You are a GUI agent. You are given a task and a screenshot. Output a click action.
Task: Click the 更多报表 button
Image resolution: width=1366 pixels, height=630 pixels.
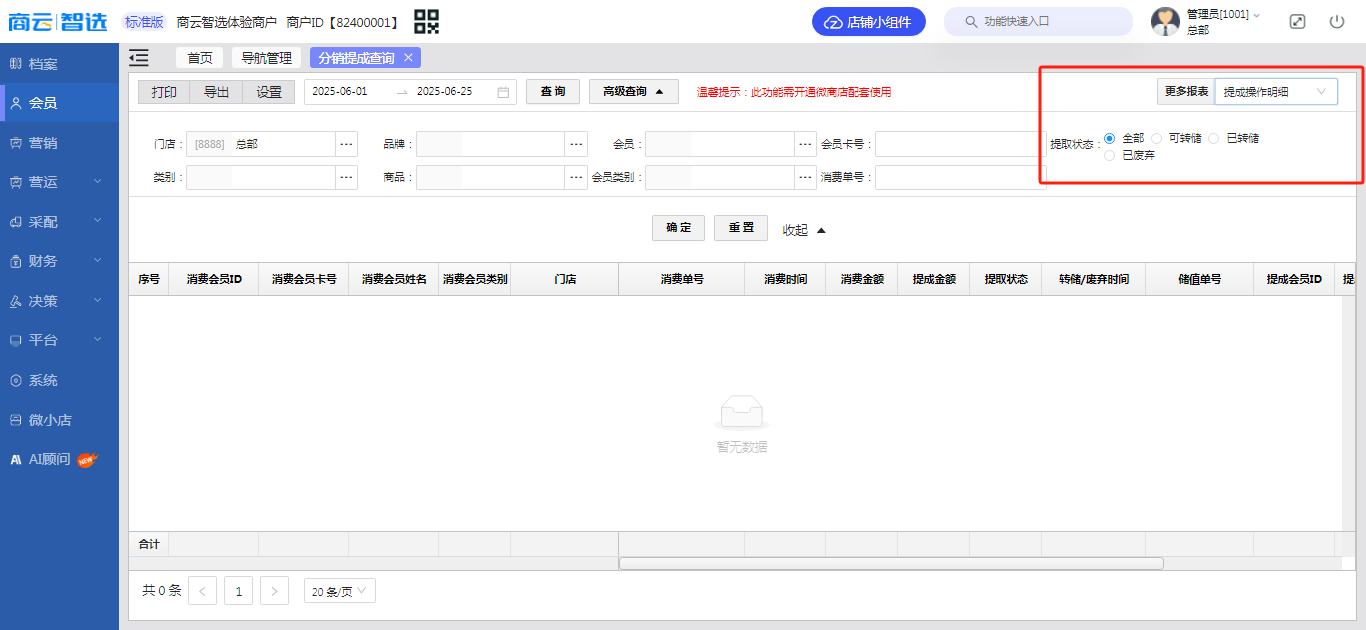pos(1186,92)
